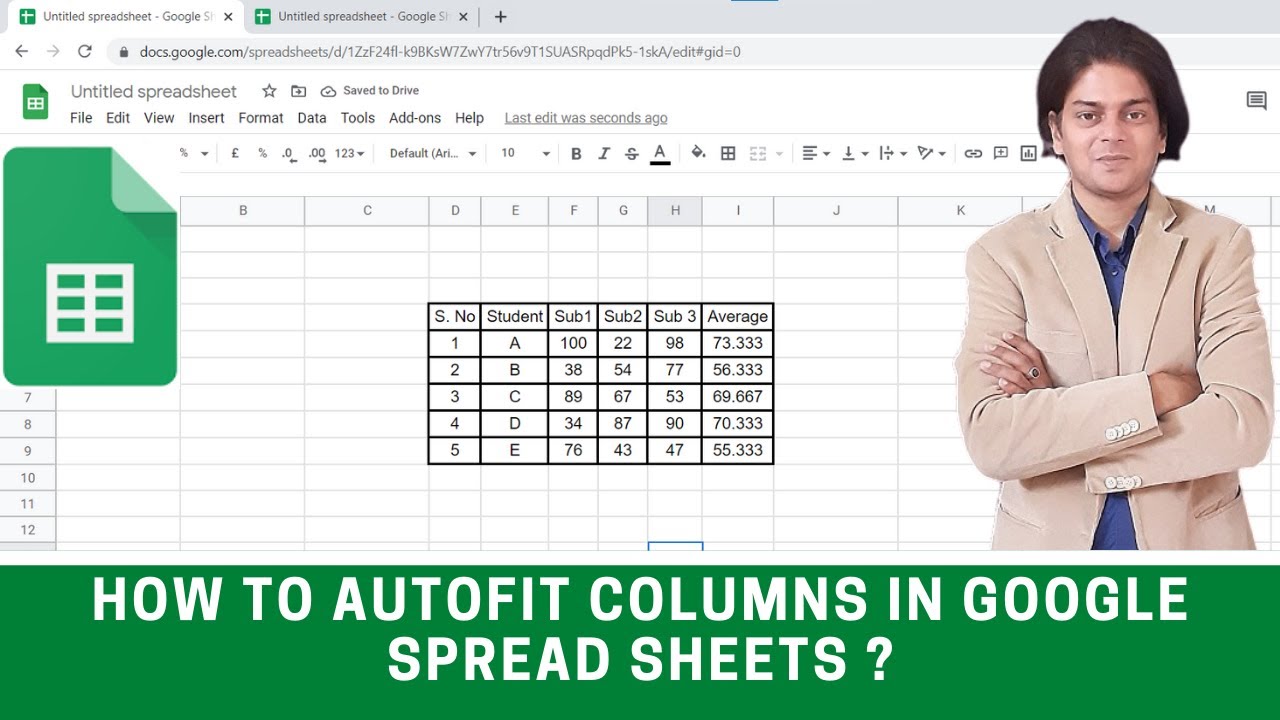Select the Average header cell
Viewport: 1280px width, 720px height.
tap(738, 317)
